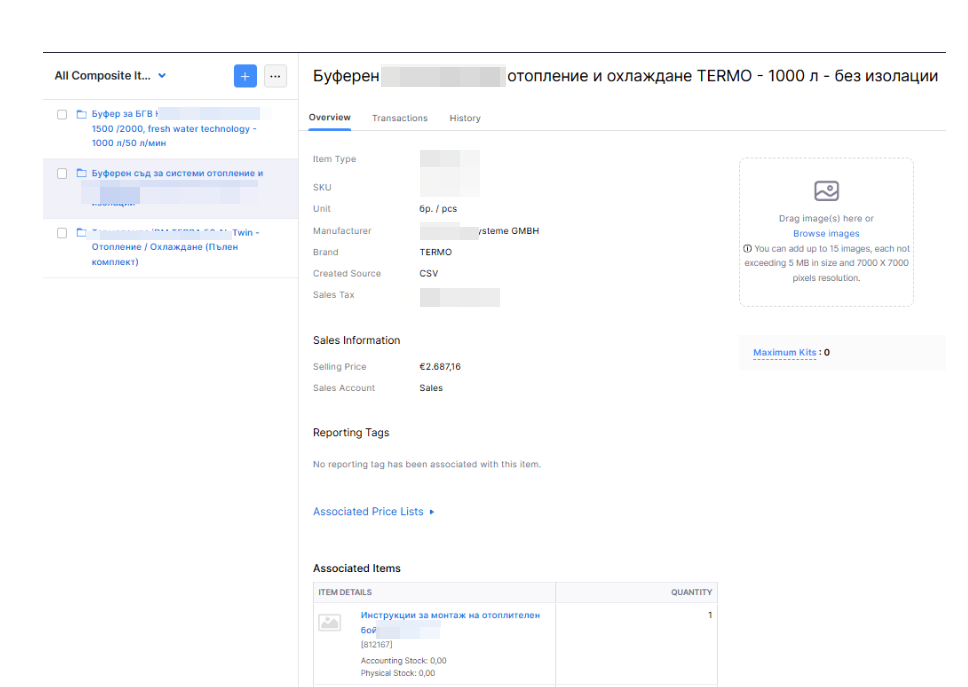Tick the checkbox next to the Twin комплект item
The width and height of the screenshot is (968, 687).
[x=62, y=230]
